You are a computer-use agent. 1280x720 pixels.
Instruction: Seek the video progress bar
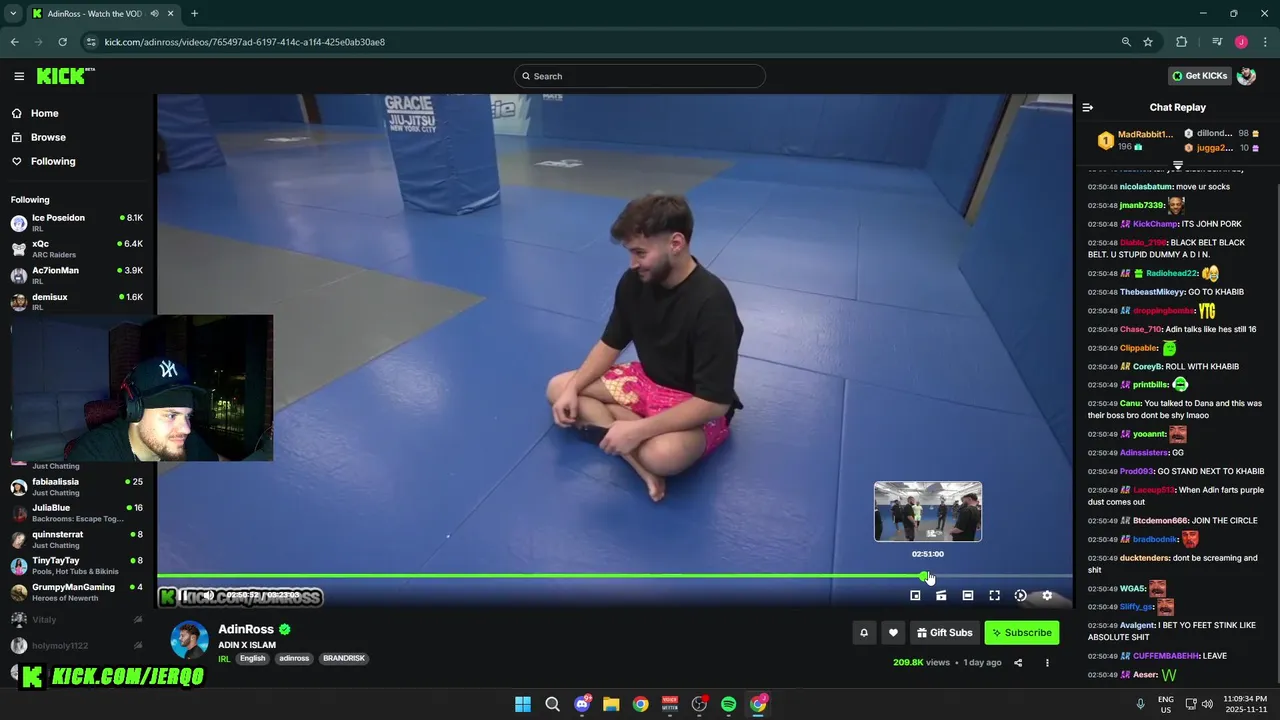coord(614,576)
